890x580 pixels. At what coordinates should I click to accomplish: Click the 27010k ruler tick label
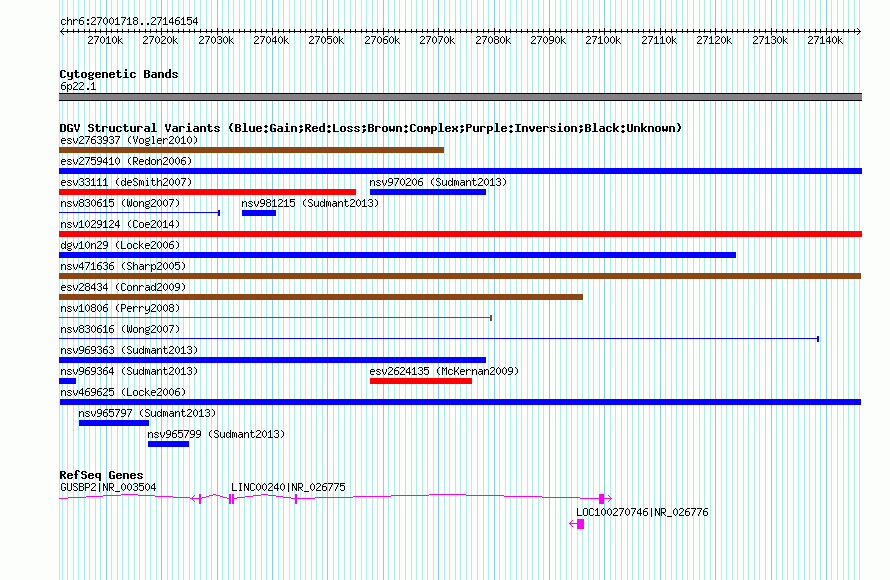pos(105,40)
